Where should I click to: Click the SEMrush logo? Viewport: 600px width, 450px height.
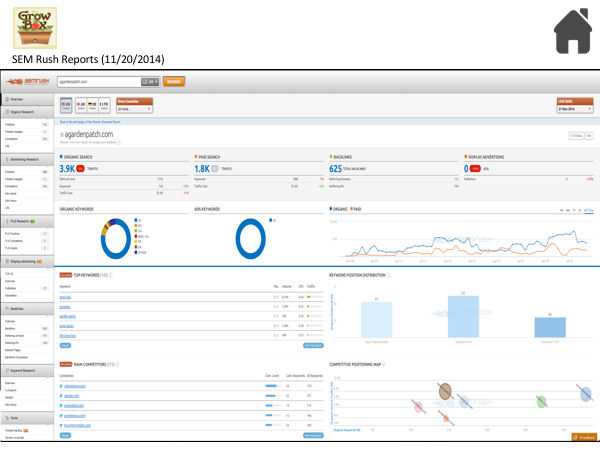click(28, 82)
